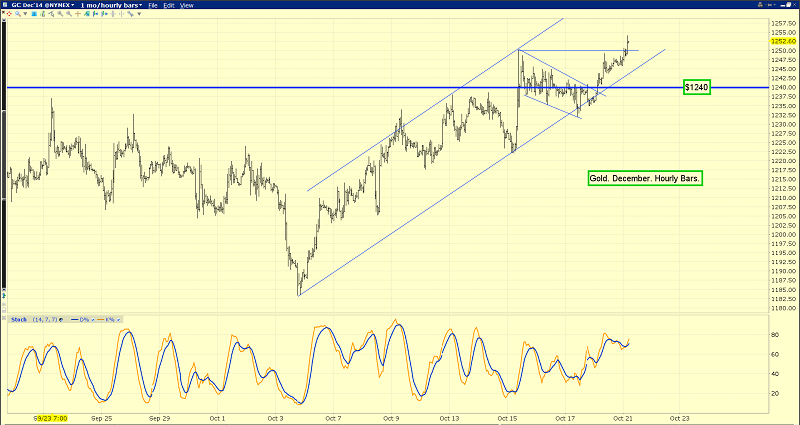Viewport: 800px width, 425px height.
Task: Click the Oct 7 date label
Action: (x=333, y=418)
